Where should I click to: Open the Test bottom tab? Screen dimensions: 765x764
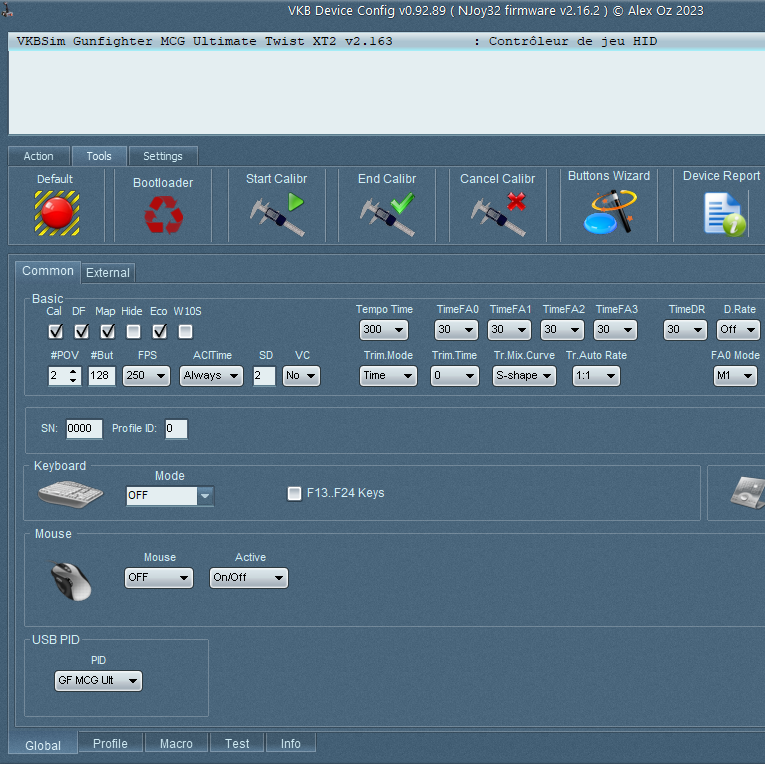click(237, 744)
